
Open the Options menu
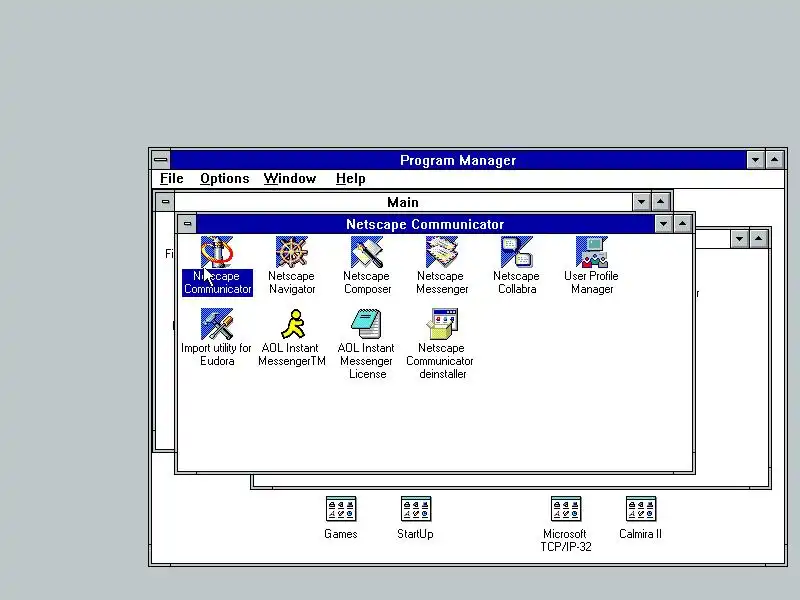point(224,179)
